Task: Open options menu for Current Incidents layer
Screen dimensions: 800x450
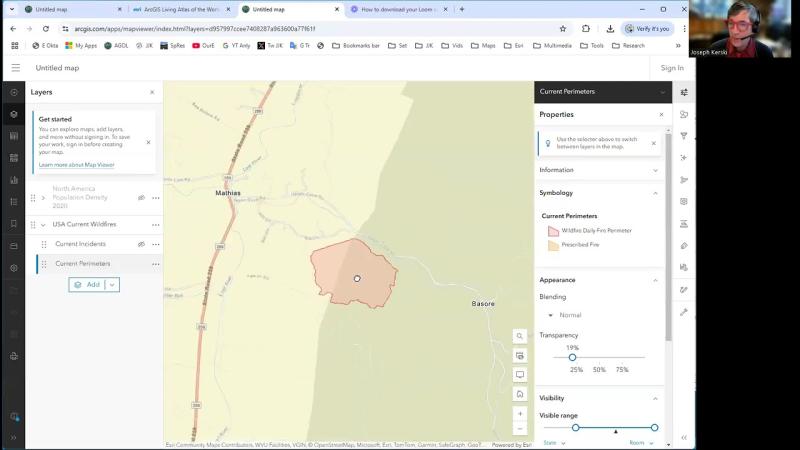Action: (156, 244)
